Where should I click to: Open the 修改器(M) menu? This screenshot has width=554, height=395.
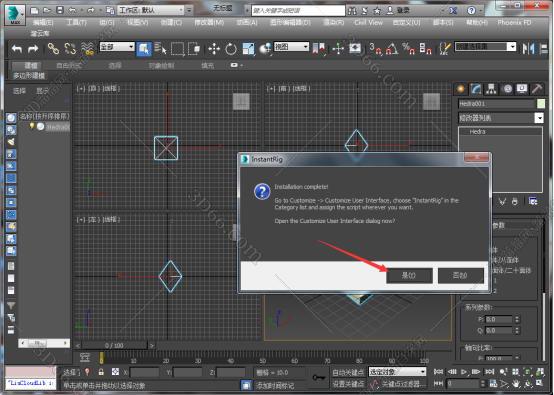click(209, 23)
